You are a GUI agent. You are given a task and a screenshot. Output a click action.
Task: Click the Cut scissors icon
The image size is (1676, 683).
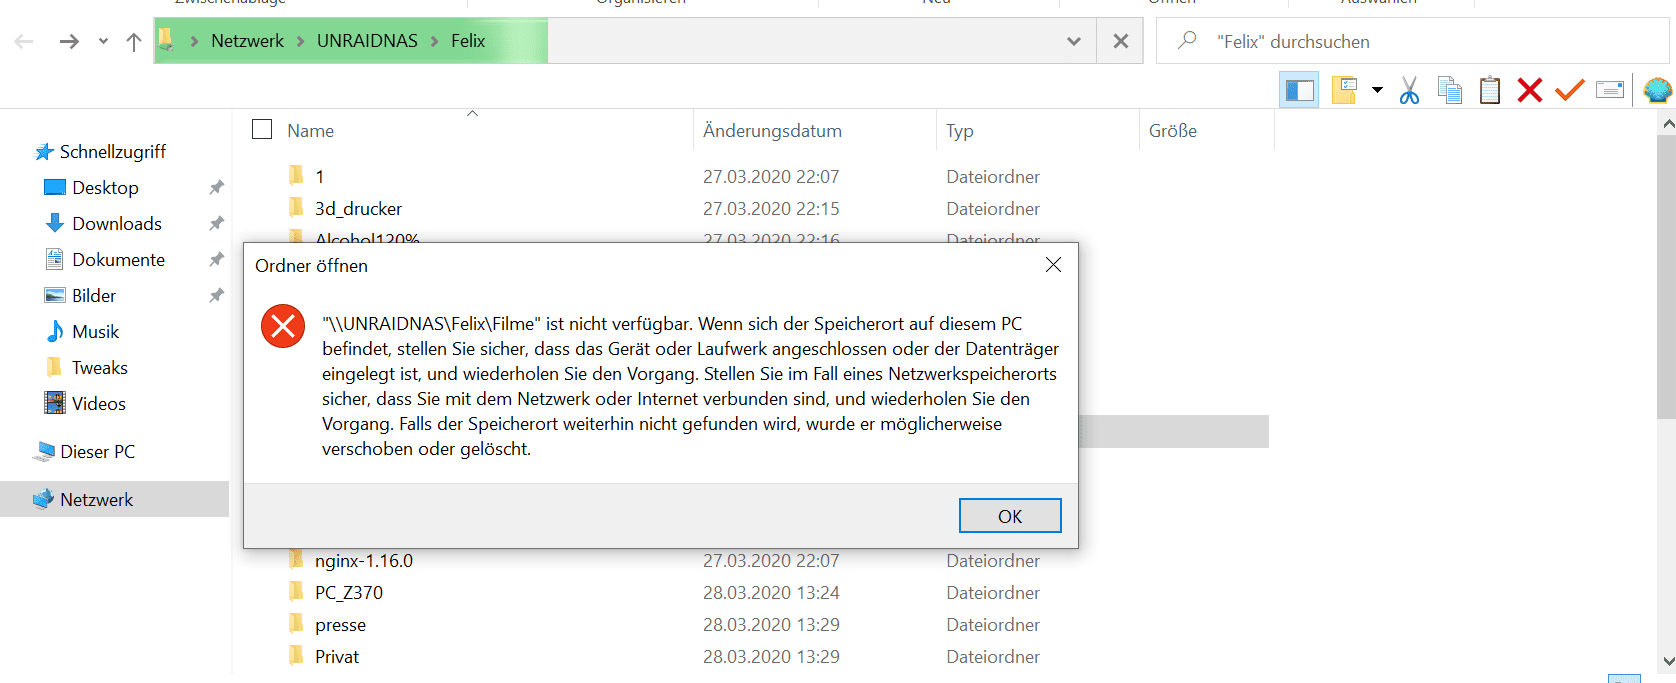(x=1409, y=90)
